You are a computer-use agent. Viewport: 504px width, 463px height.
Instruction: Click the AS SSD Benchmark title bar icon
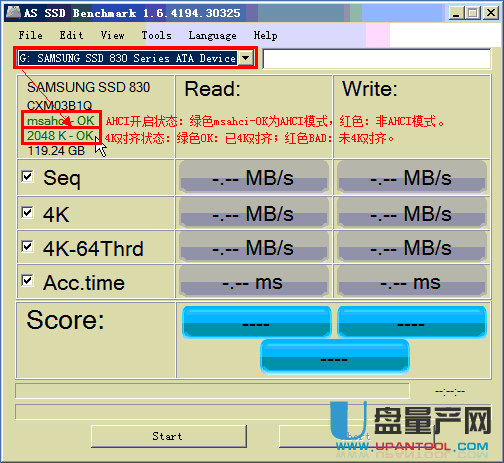click(x=13, y=13)
